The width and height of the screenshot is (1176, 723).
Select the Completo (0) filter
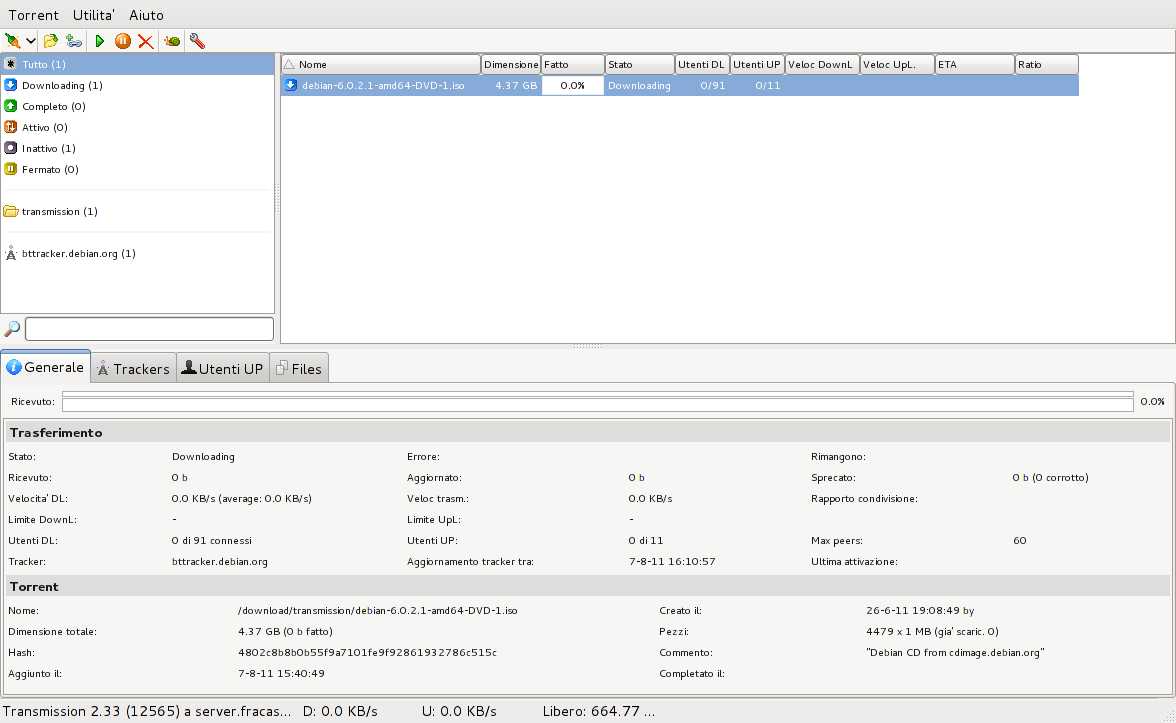137,106
